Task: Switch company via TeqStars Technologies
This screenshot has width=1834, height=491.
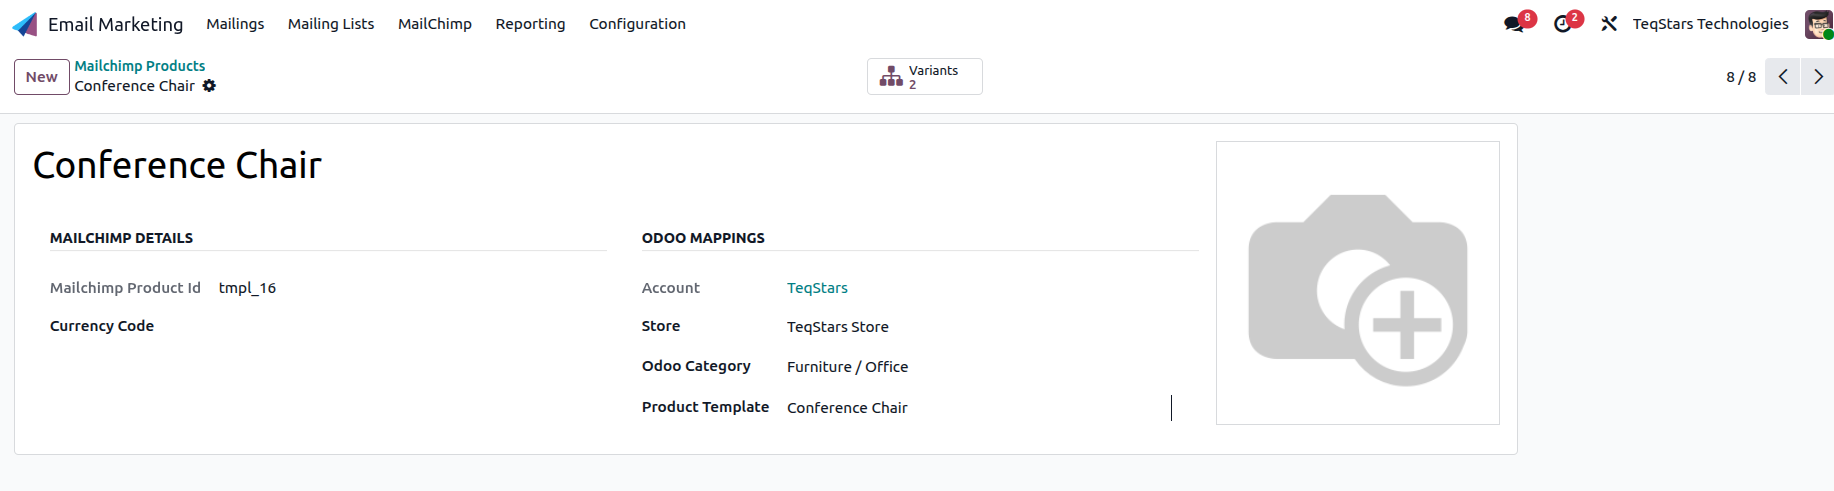Action: (x=1710, y=24)
